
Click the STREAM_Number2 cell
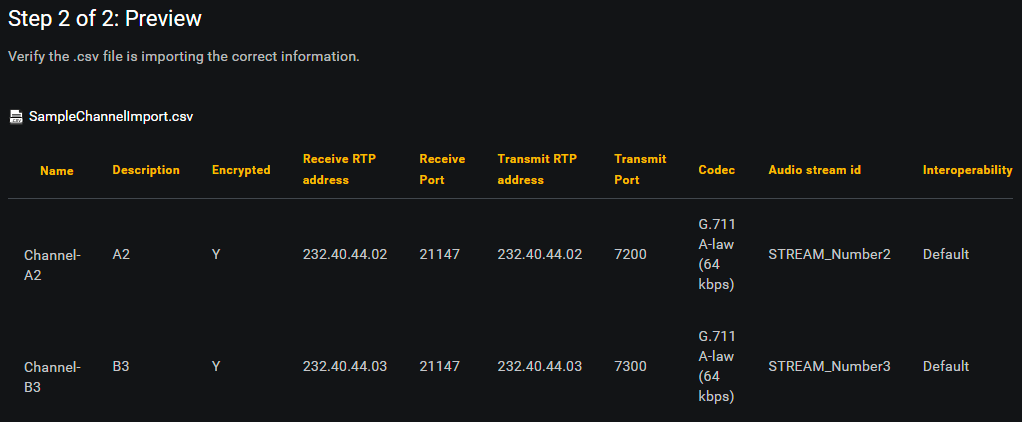(829, 254)
